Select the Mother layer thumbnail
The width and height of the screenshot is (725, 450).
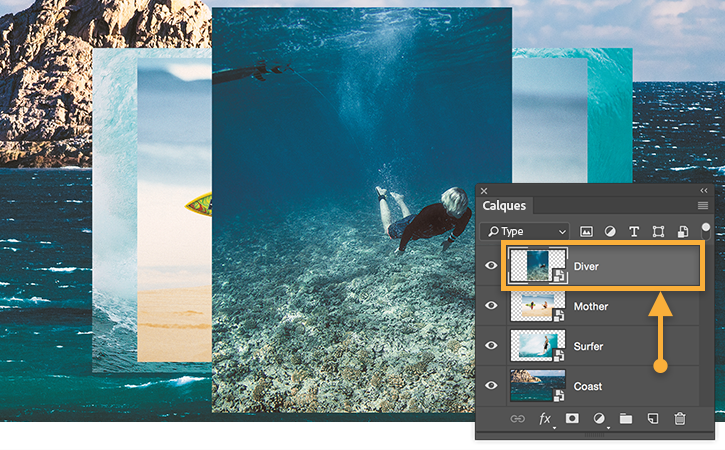[537, 306]
